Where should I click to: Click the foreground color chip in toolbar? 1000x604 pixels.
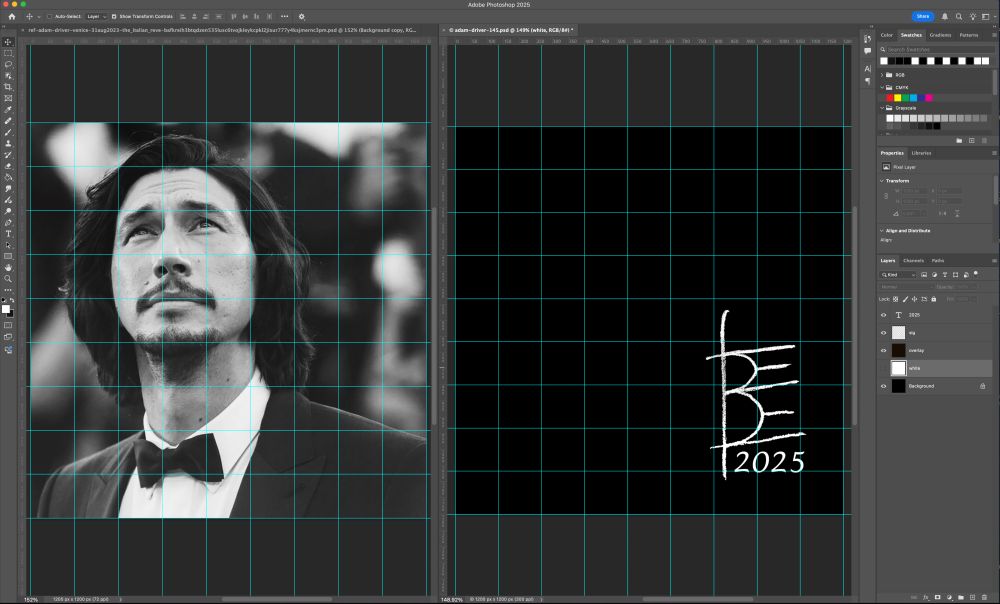pos(6,309)
